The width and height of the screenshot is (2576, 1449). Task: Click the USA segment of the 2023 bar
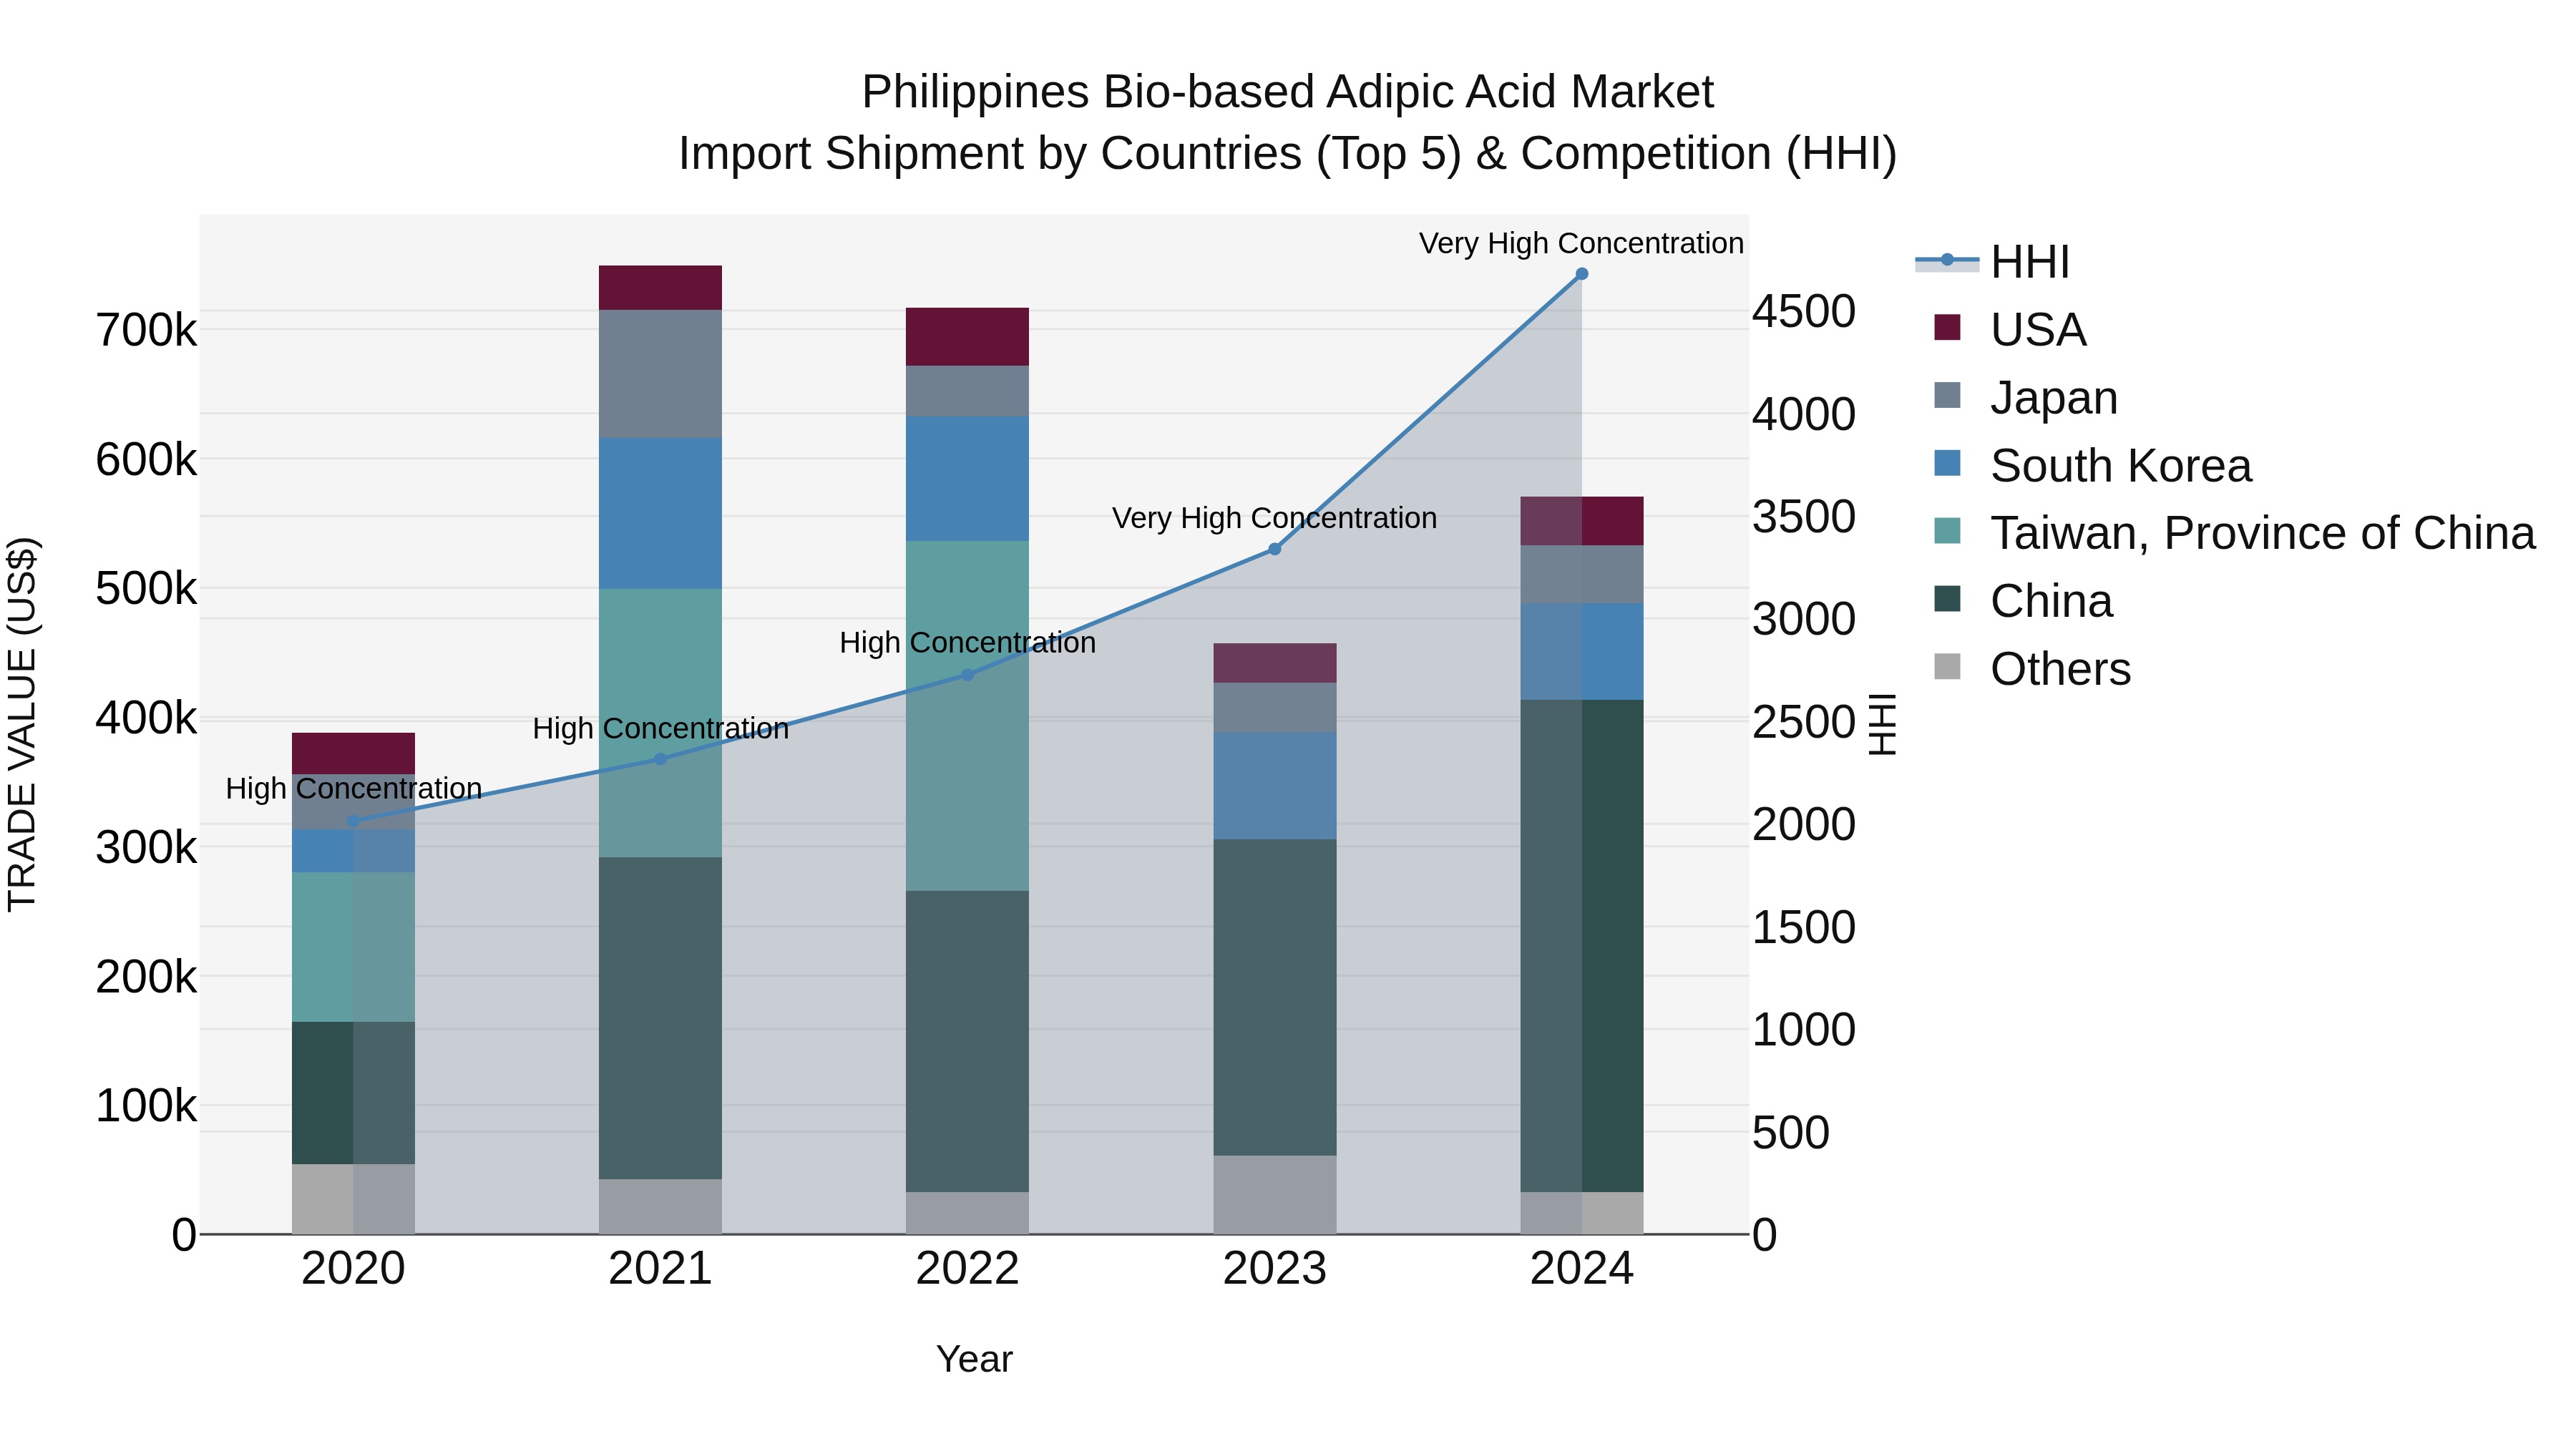1275,663
